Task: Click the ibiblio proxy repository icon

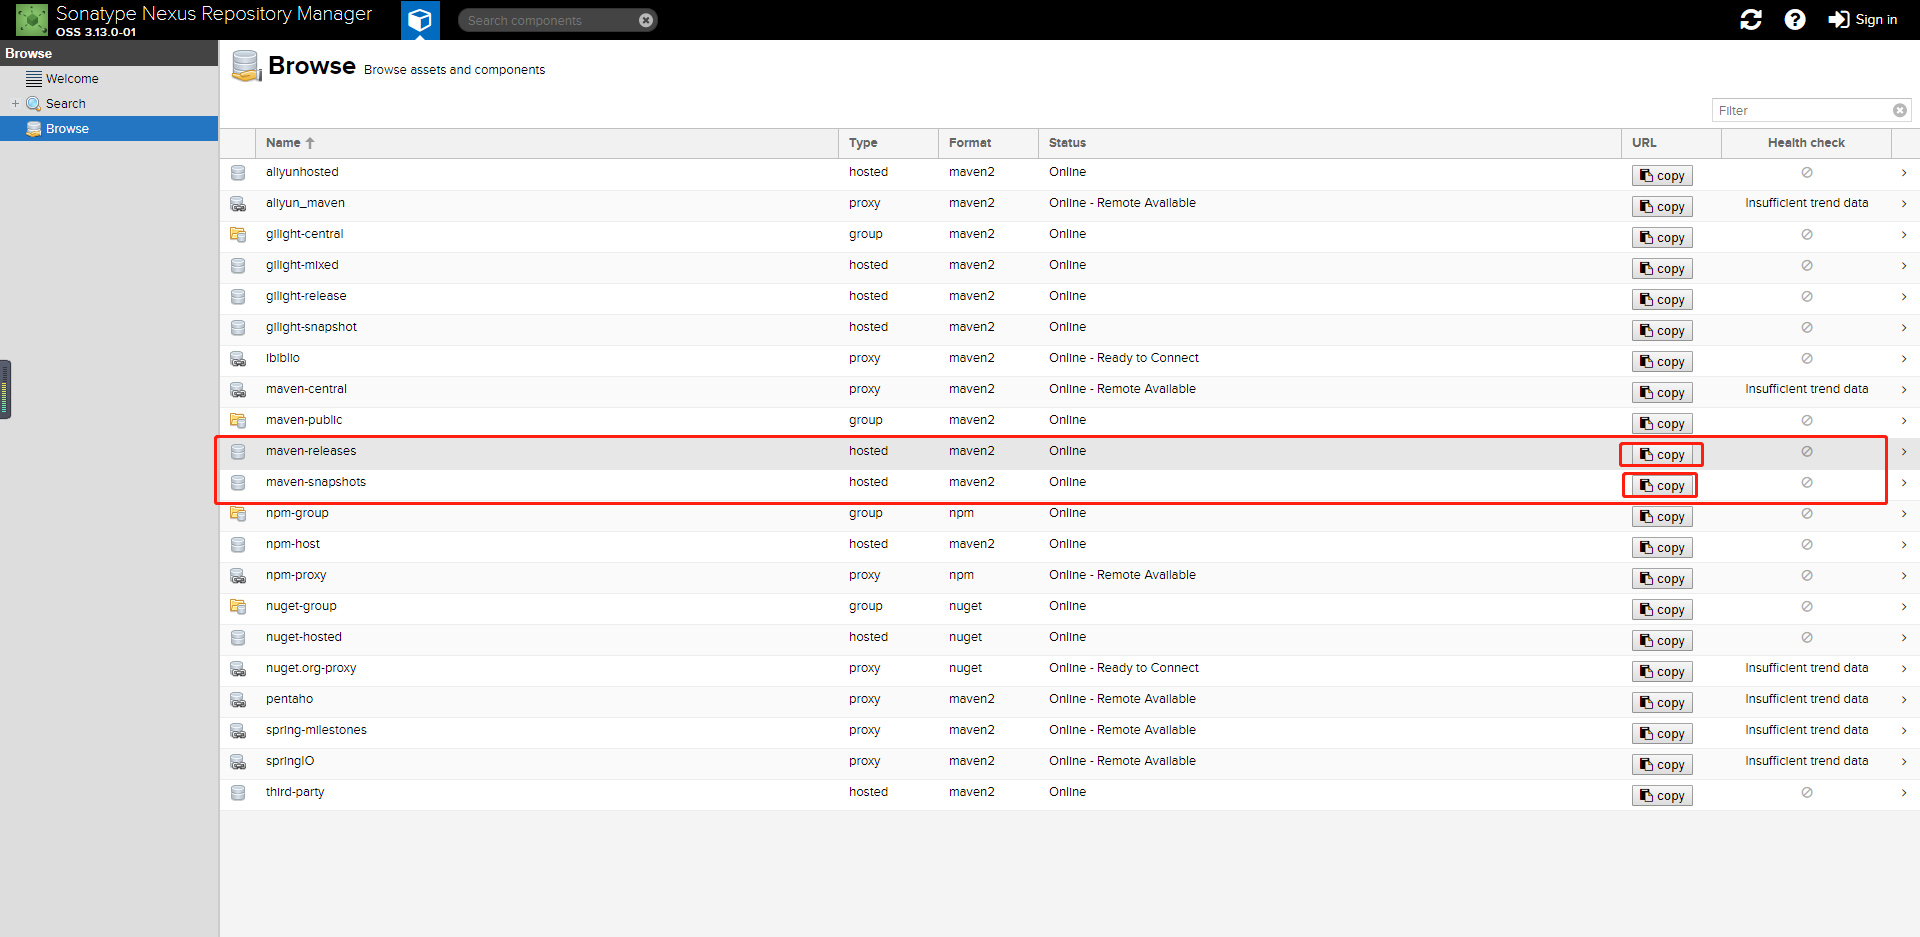Action: (238, 358)
